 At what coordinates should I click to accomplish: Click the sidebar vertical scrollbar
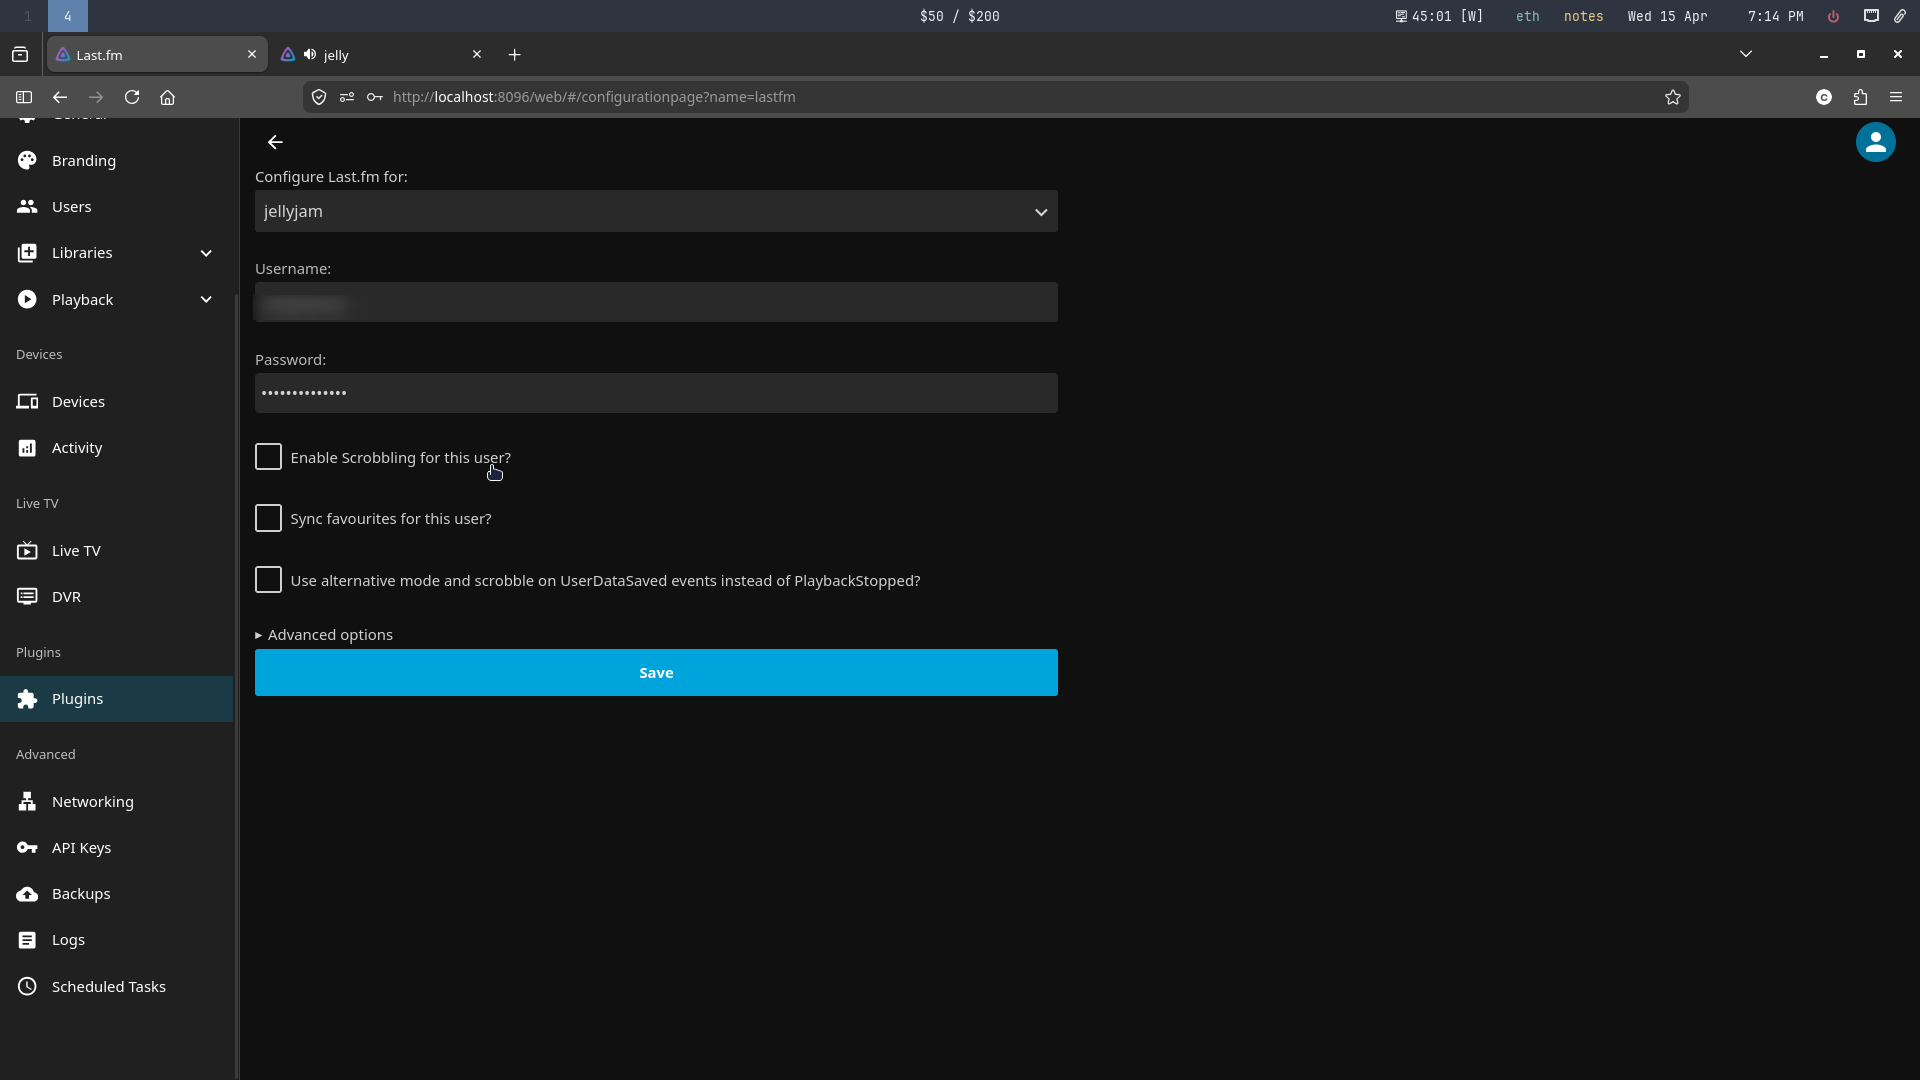236,685
